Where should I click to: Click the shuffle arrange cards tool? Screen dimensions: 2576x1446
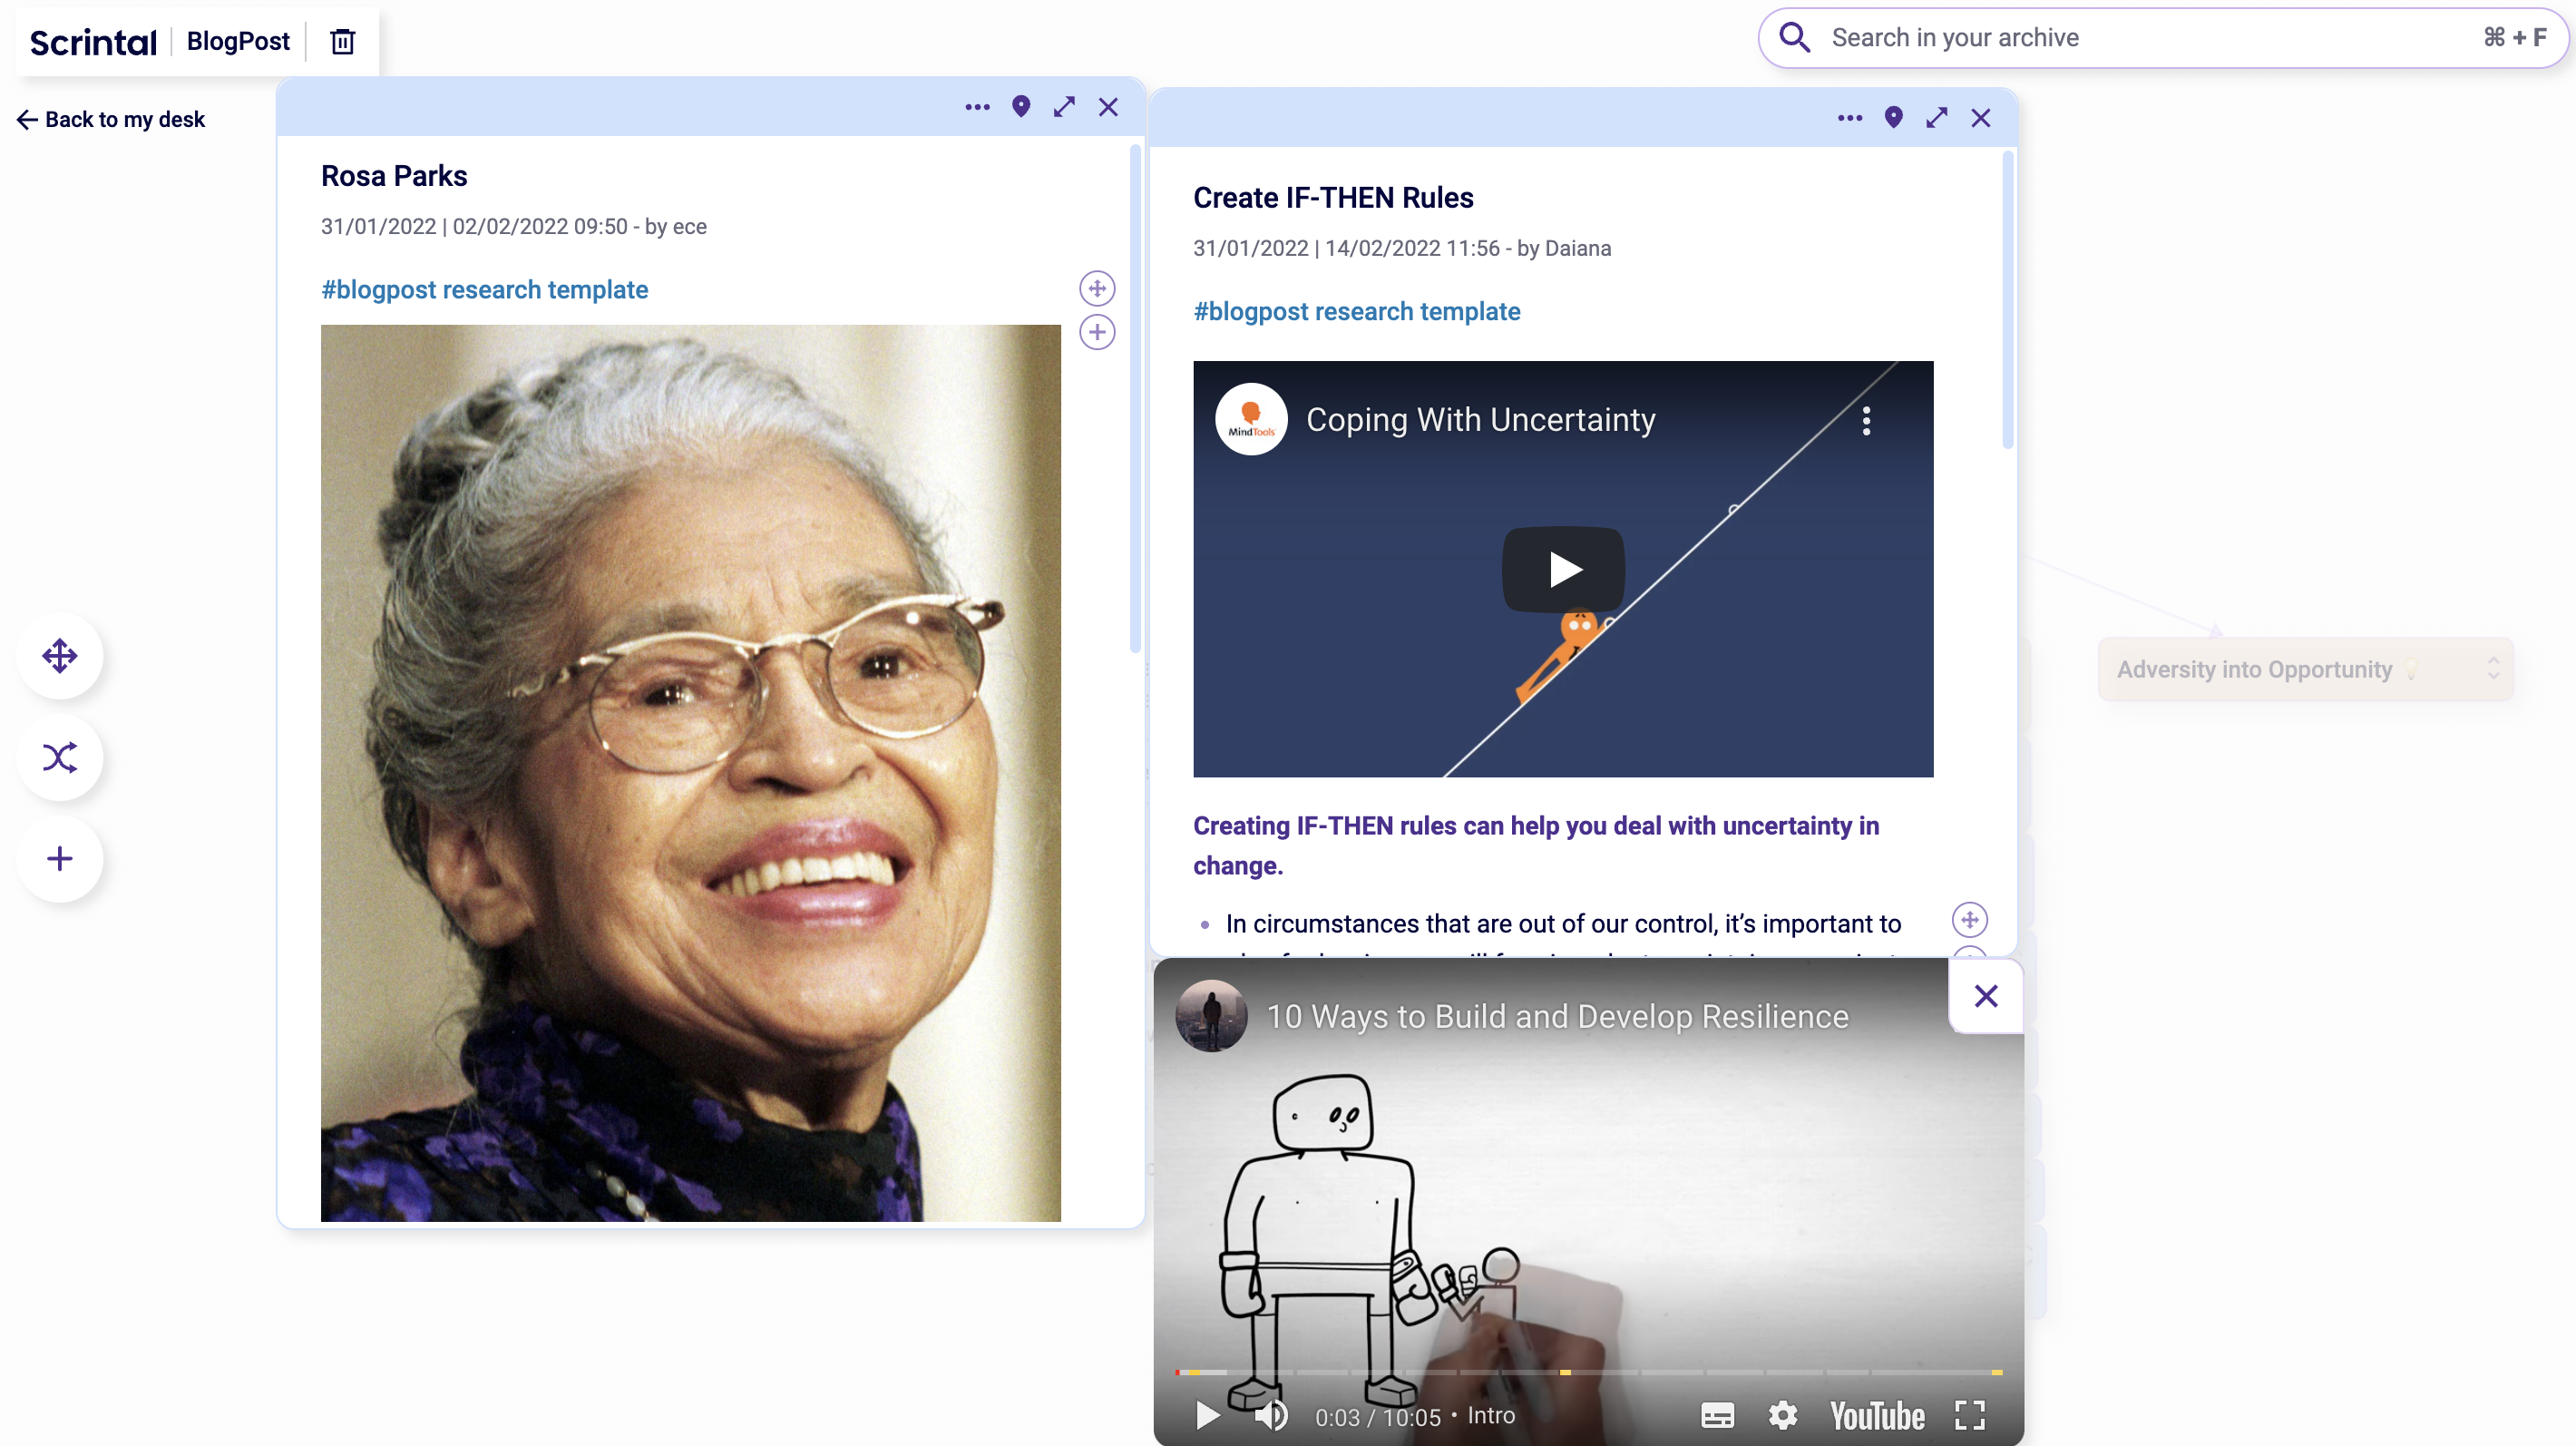60,757
